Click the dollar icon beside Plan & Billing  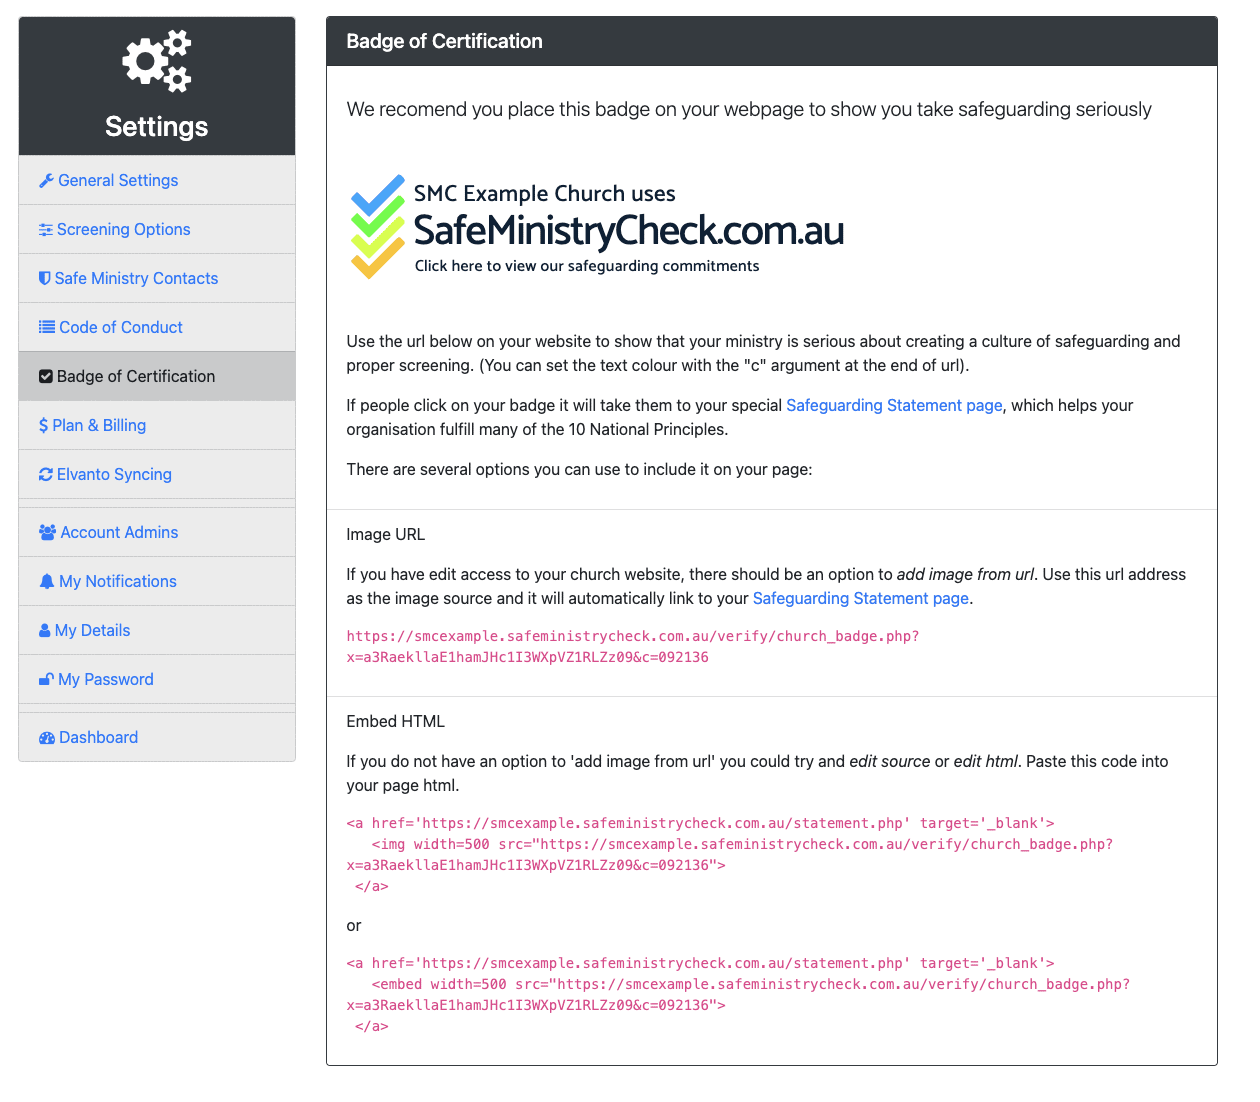click(x=44, y=425)
